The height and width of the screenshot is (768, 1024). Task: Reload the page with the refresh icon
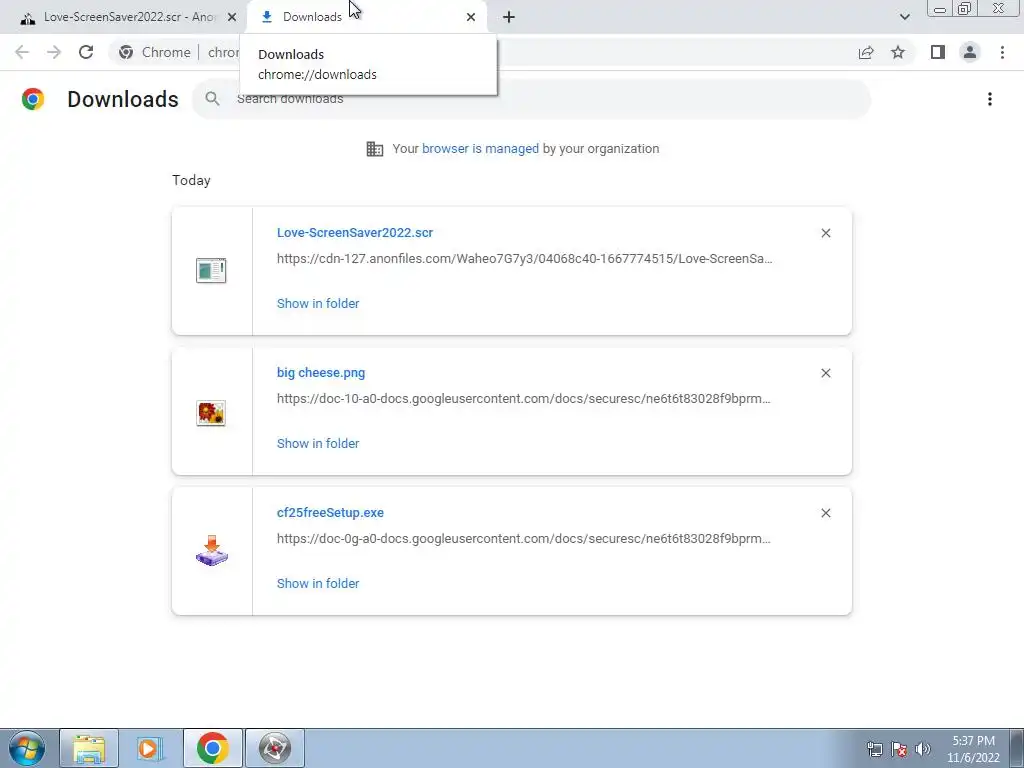(86, 52)
